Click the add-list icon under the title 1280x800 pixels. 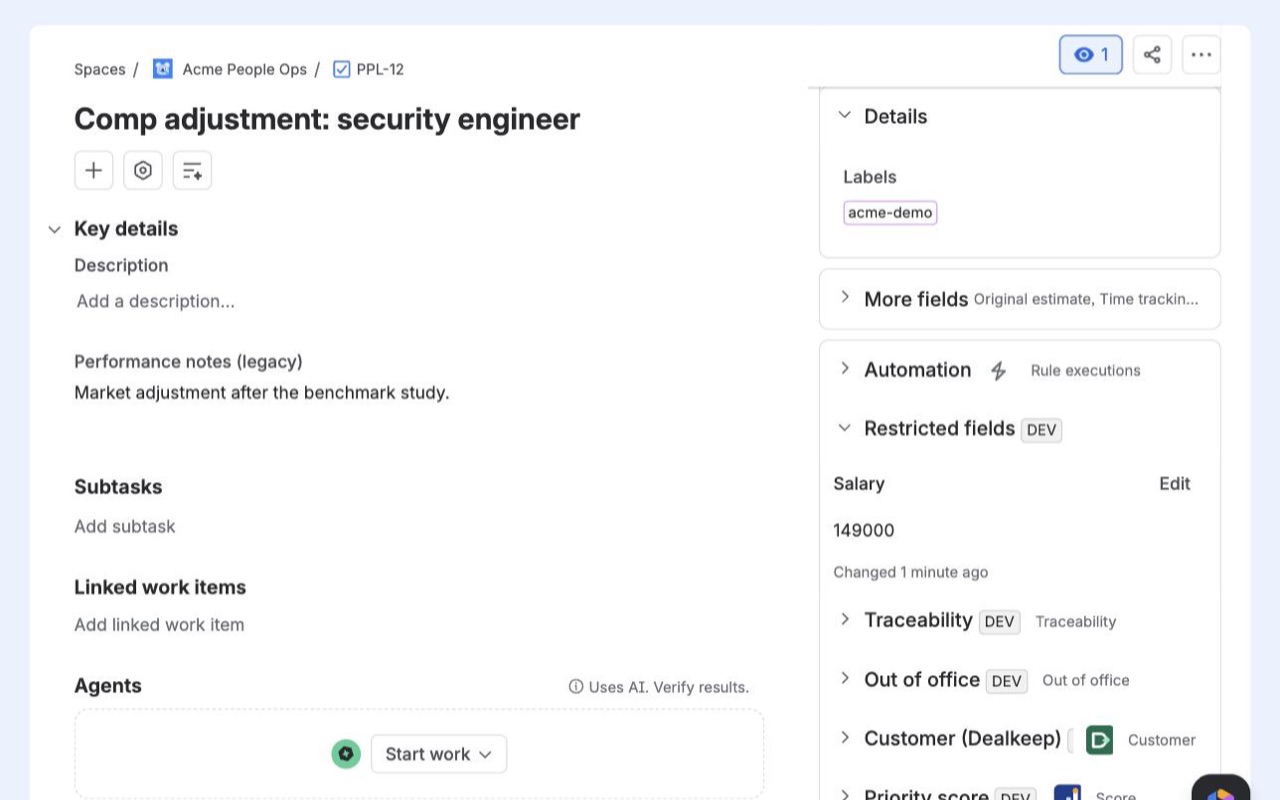[x=192, y=170]
